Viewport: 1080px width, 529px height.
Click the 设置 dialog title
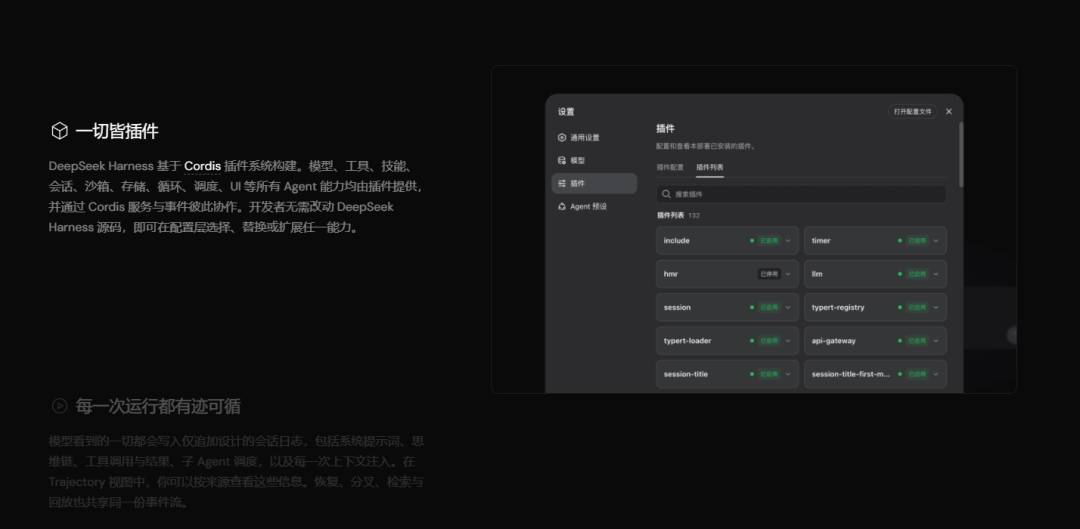(x=566, y=112)
